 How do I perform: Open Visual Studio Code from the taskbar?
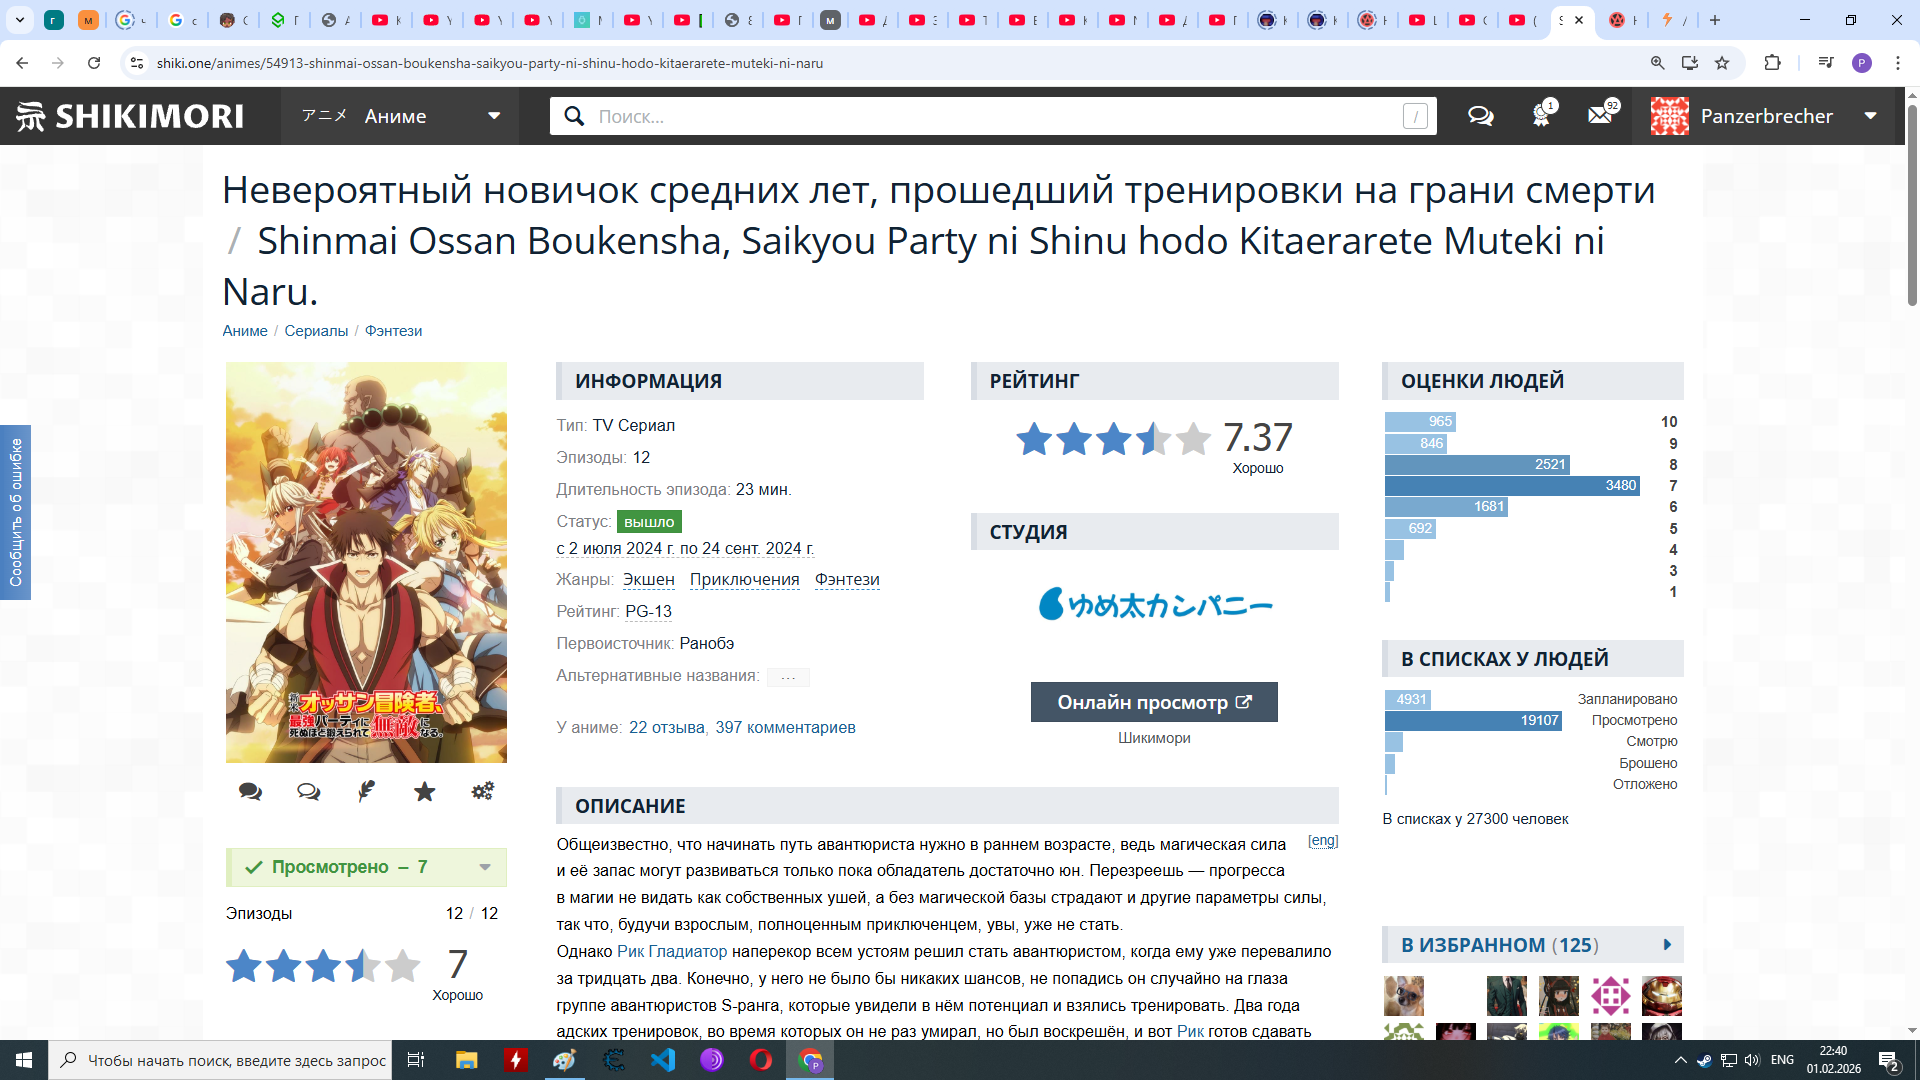(x=663, y=1060)
